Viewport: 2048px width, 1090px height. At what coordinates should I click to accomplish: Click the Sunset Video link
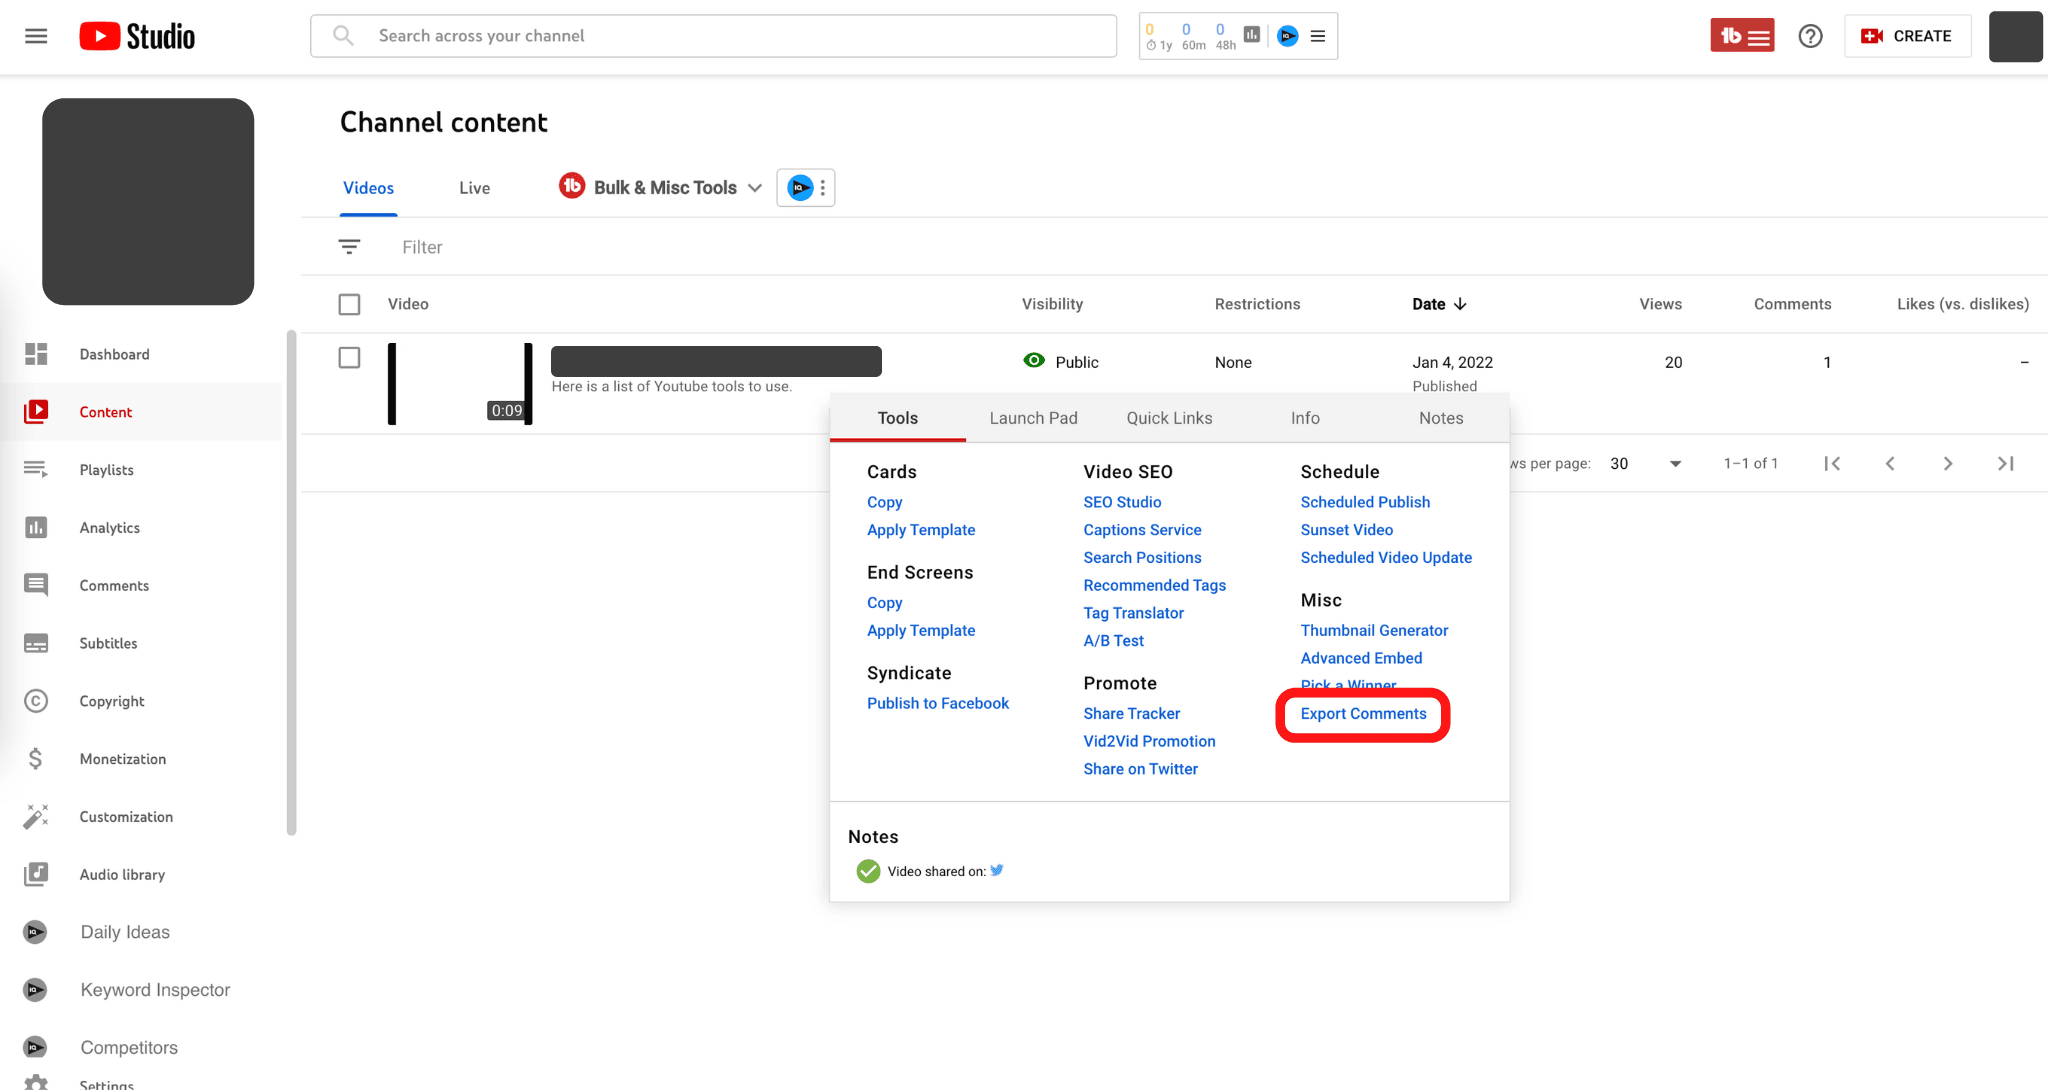click(x=1346, y=530)
